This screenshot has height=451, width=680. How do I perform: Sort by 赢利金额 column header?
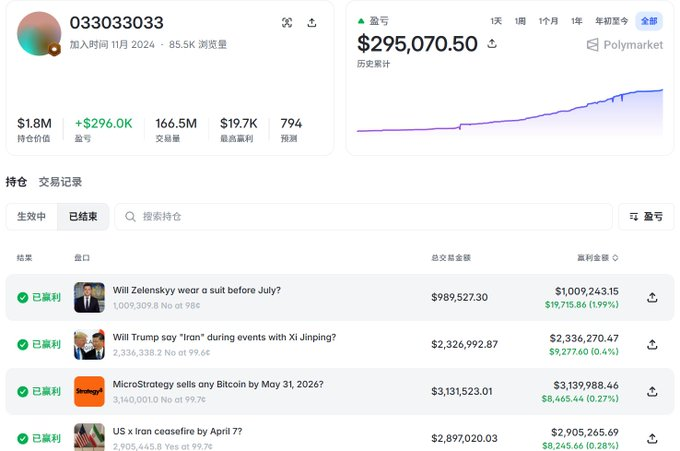tap(597, 258)
